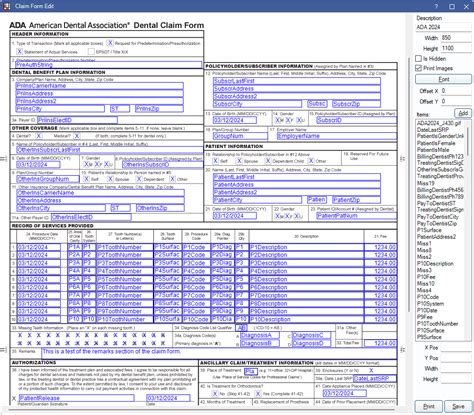Uncheck the Print Images checkbox
This screenshot has height=415, width=474.
point(418,68)
